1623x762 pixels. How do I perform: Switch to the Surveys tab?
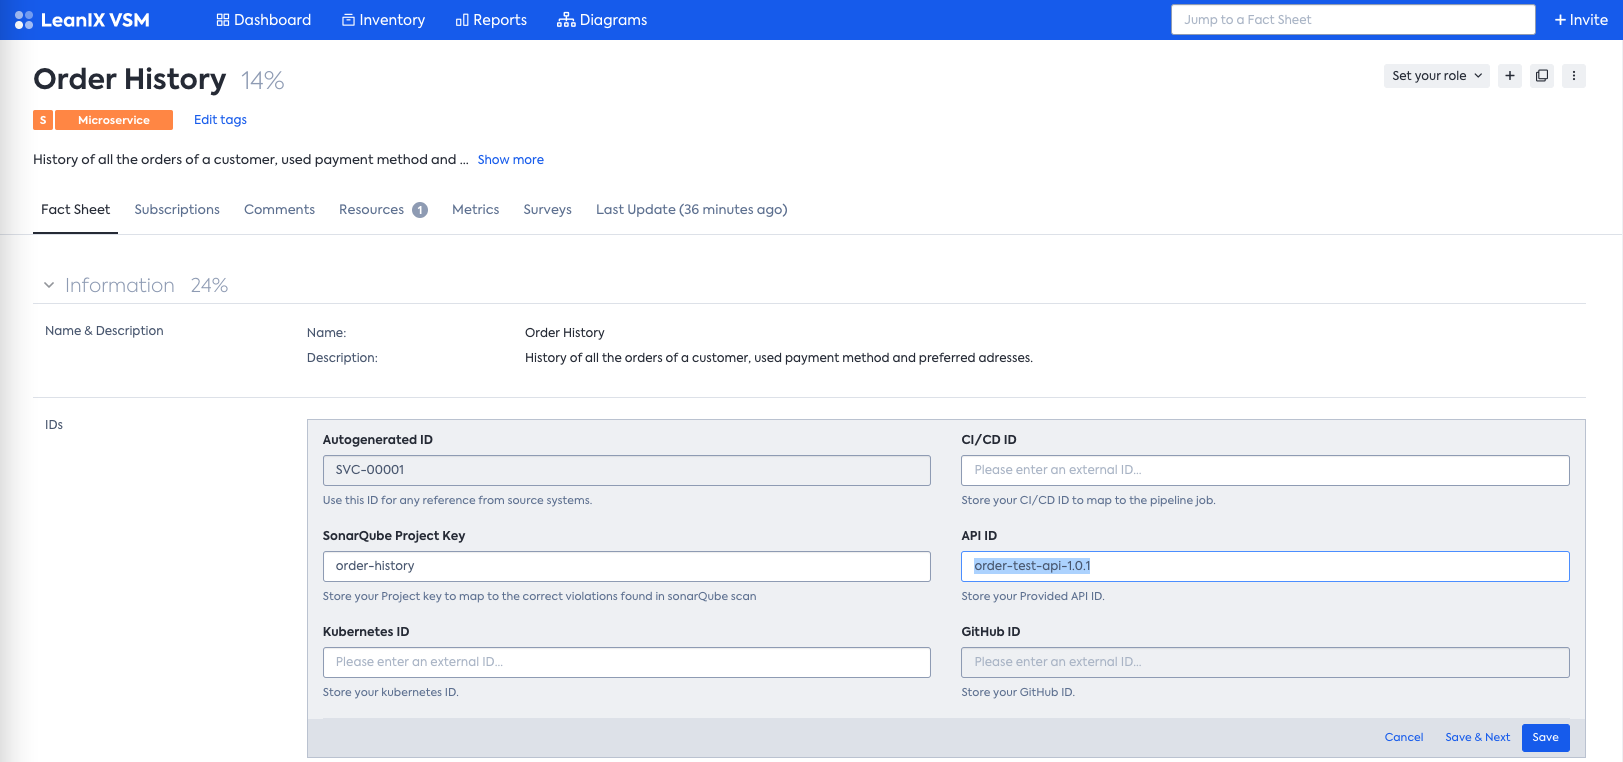[x=548, y=210]
